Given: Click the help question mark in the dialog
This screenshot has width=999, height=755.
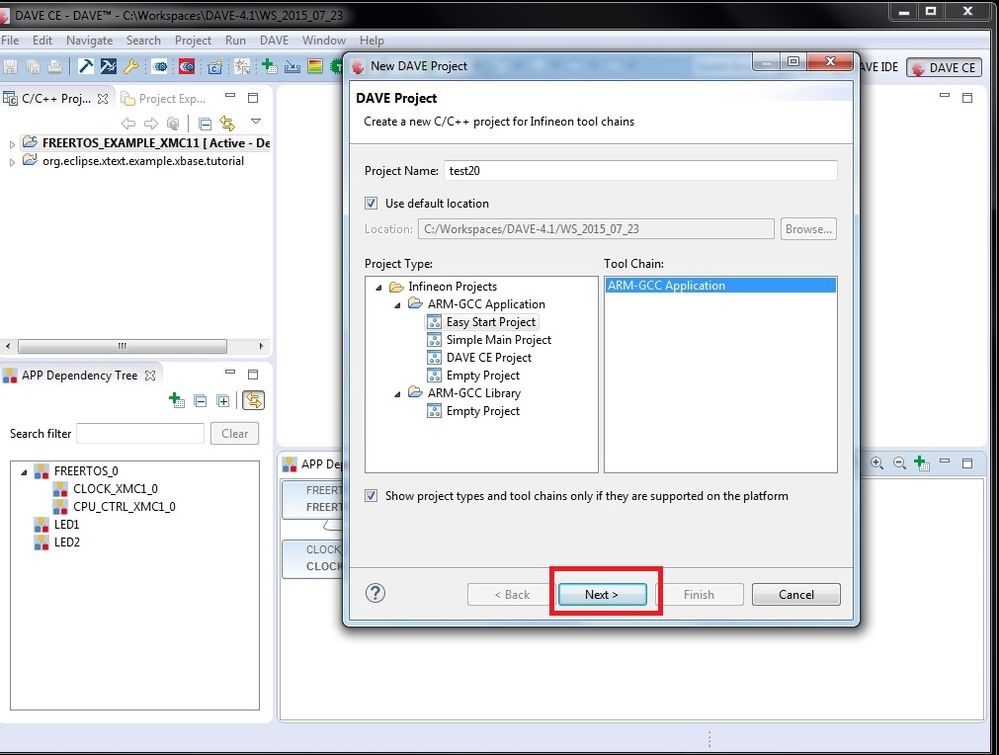Looking at the screenshot, I should coord(375,593).
